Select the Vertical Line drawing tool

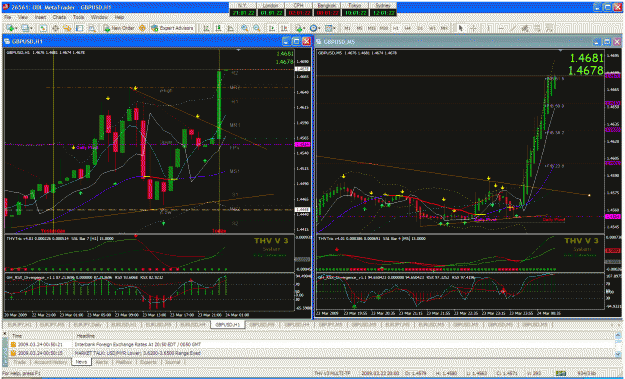point(488,28)
